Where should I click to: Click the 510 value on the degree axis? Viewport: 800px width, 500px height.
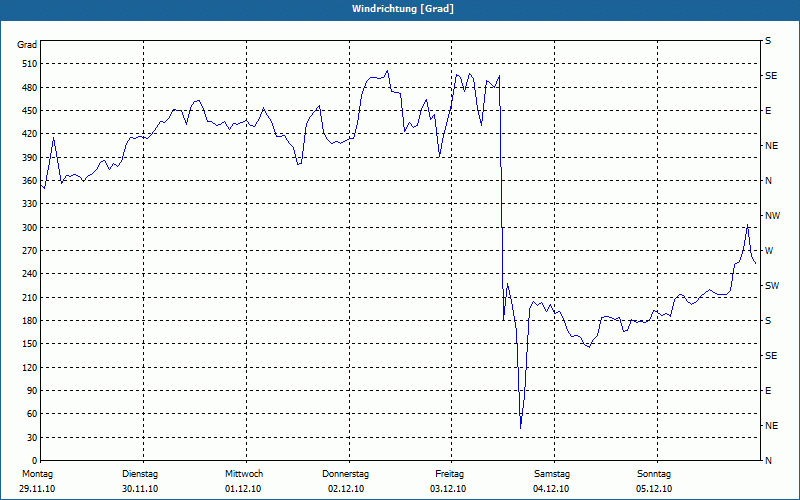(30, 64)
